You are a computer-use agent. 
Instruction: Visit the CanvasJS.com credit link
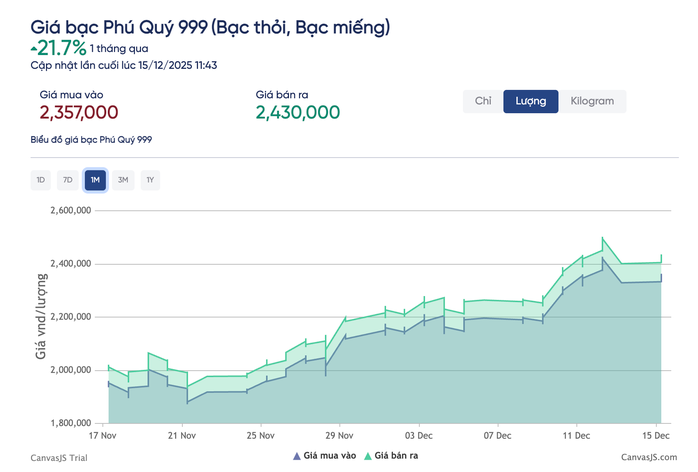click(x=647, y=456)
